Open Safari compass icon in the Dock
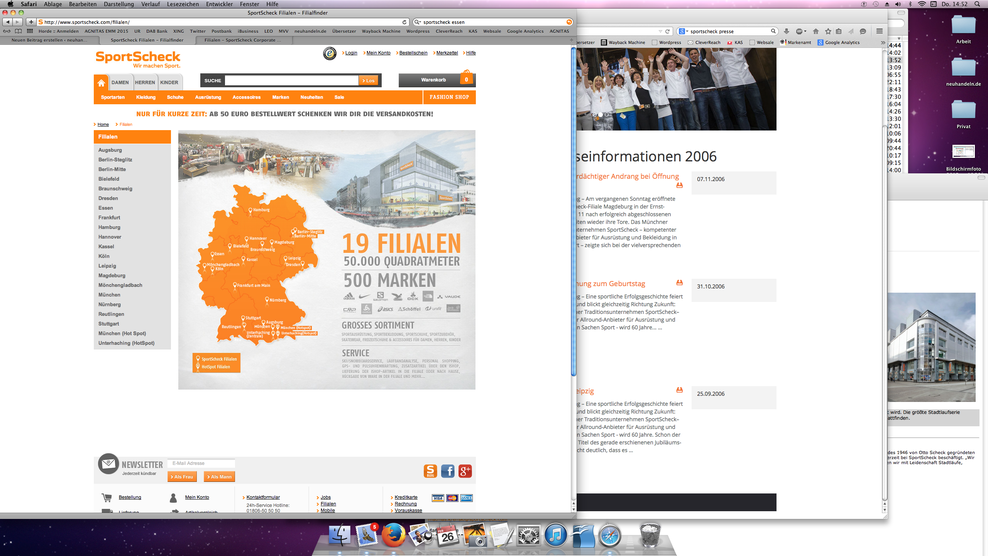Viewport: 988px width, 556px height. 610,535
